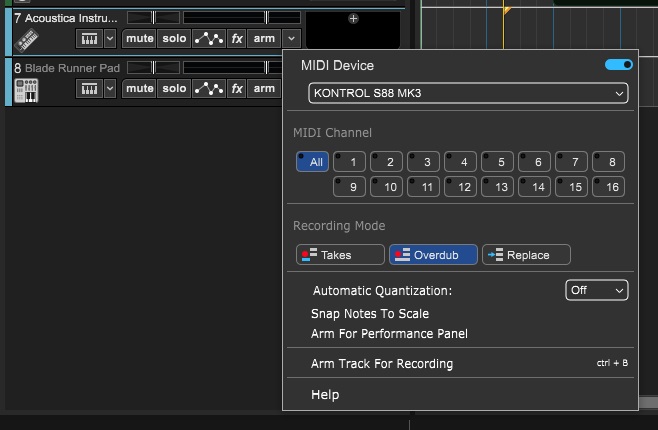
Task: Select the Blade Runner Pad track name
Action: [72, 68]
